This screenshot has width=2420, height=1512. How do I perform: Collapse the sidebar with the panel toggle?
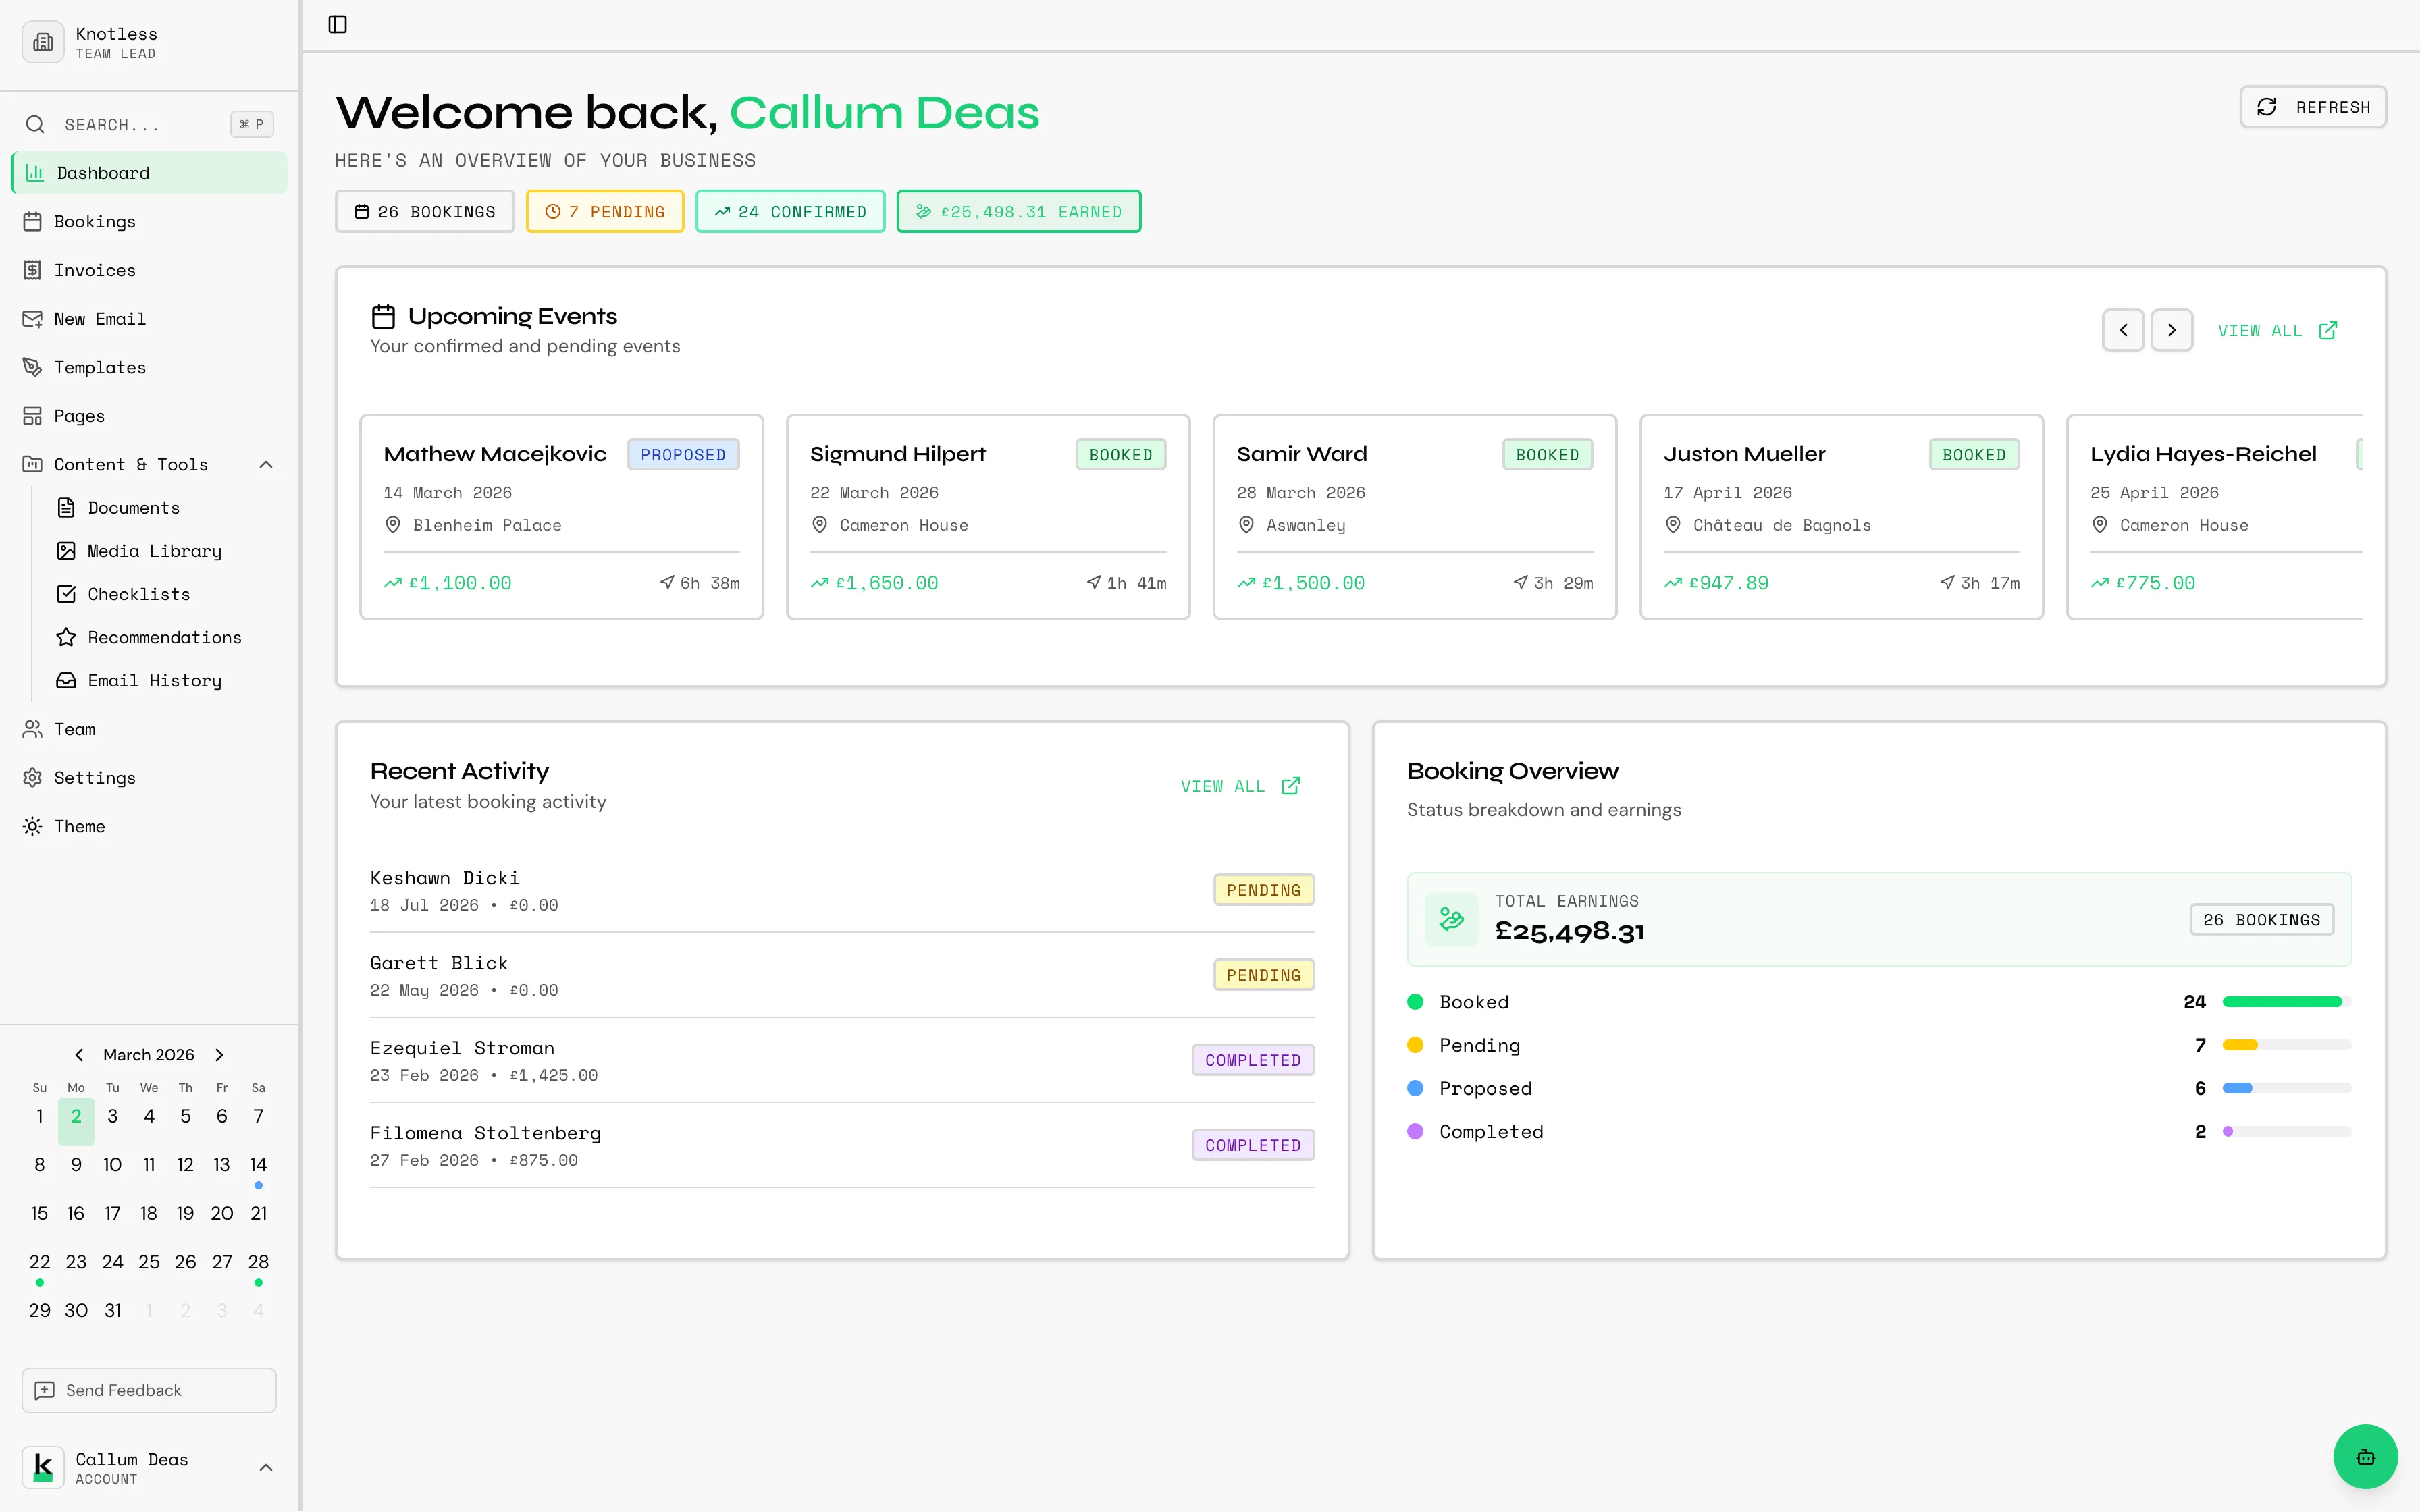pos(337,24)
